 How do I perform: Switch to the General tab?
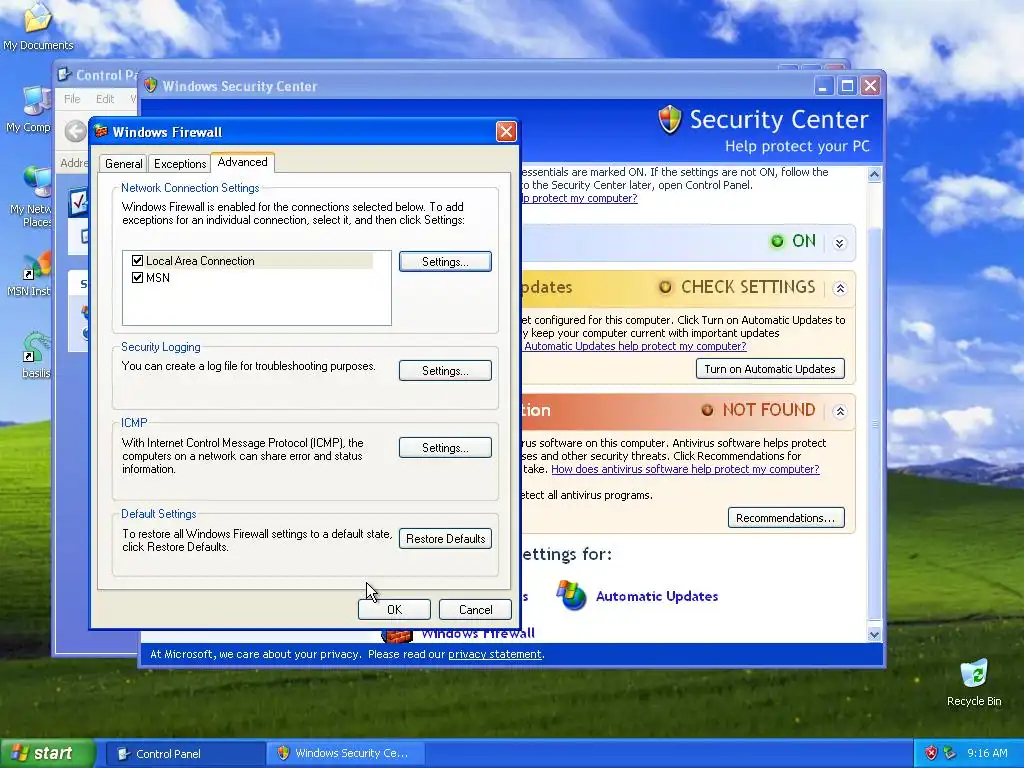123,163
